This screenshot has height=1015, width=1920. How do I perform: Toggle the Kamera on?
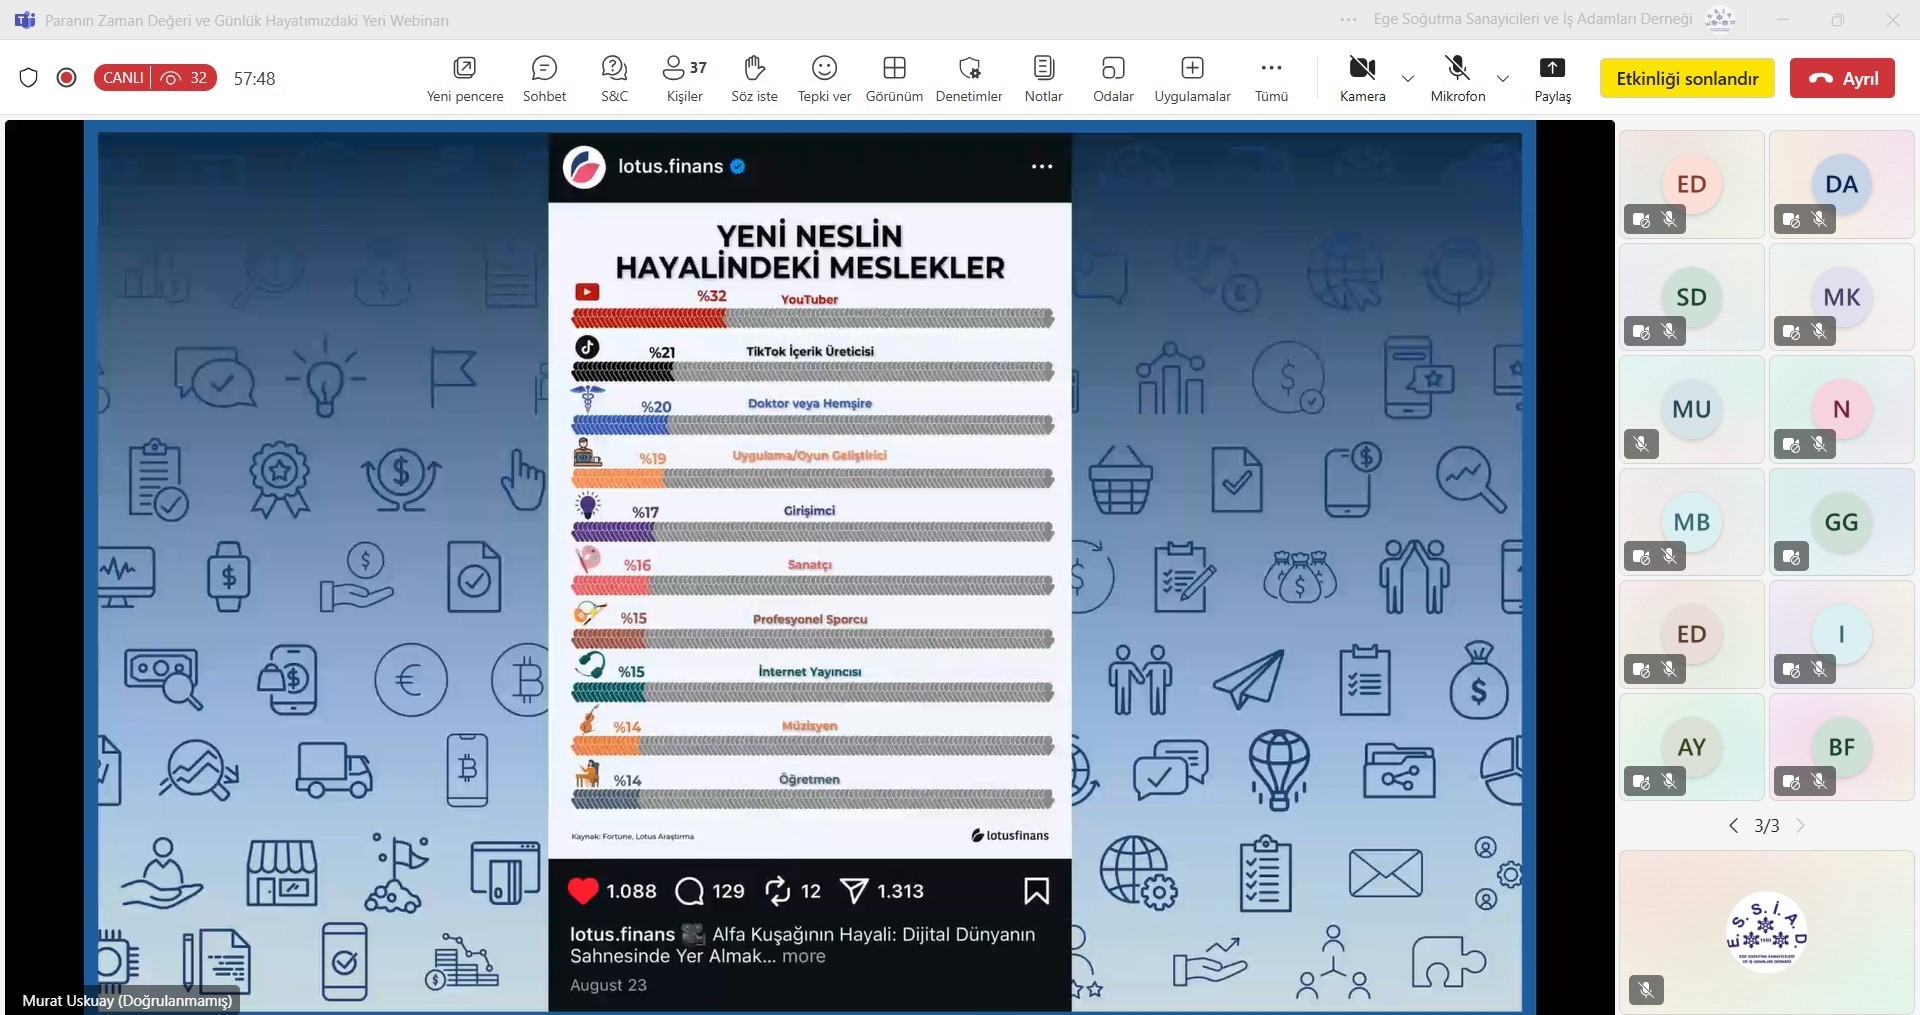[x=1362, y=78]
